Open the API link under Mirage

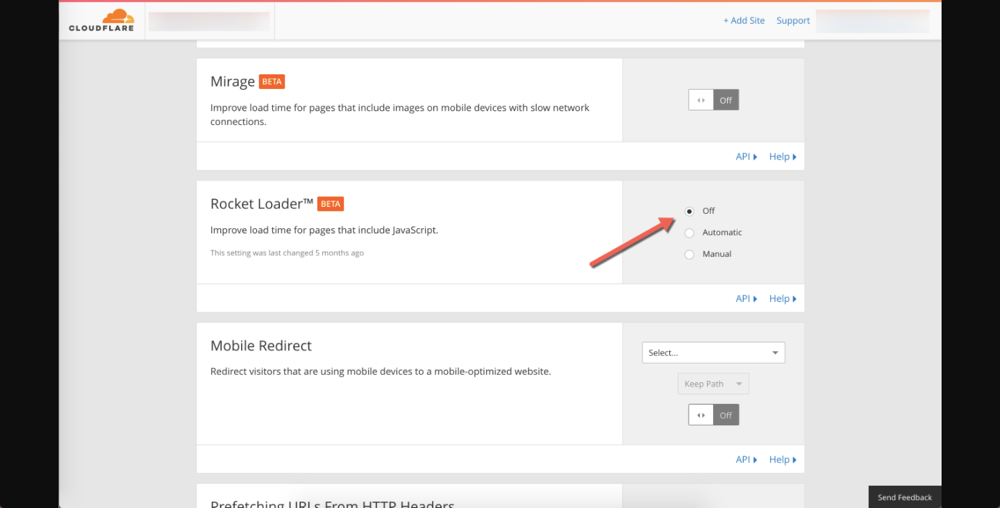(x=746, y=157)
